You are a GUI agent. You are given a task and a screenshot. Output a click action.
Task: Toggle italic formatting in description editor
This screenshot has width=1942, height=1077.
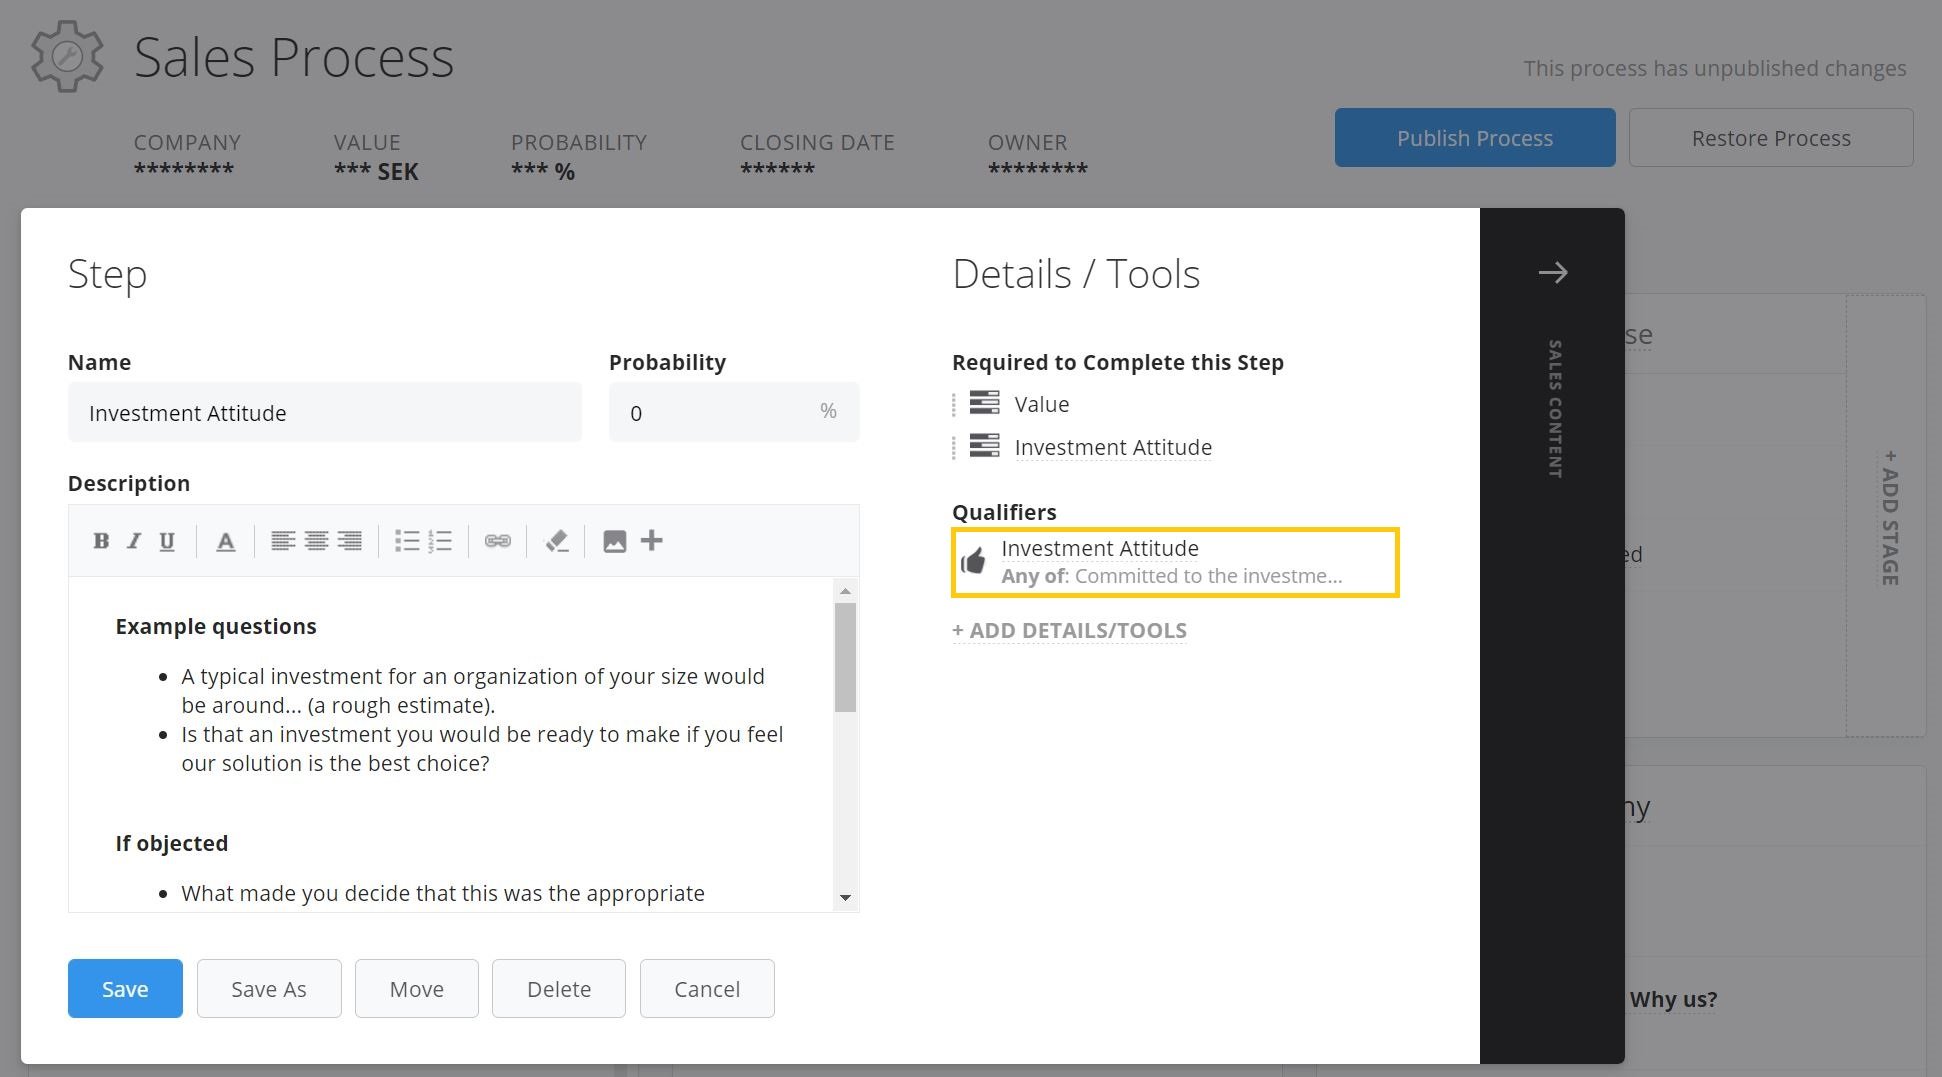[134, 541]
